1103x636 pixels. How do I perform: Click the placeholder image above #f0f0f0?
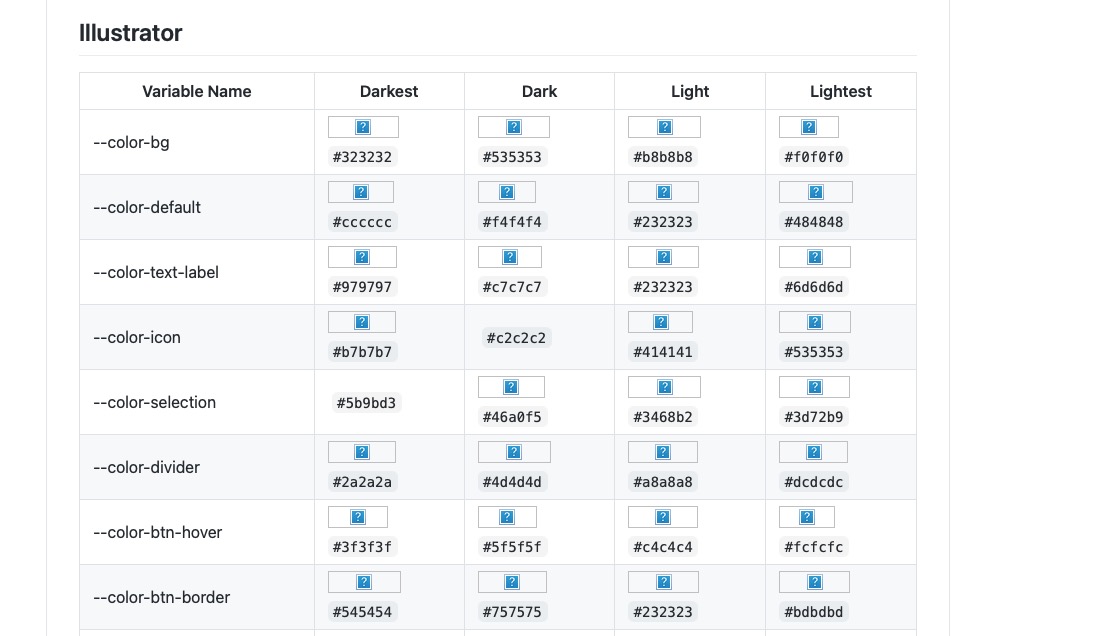pyautogui.click(x=809, y=127)
